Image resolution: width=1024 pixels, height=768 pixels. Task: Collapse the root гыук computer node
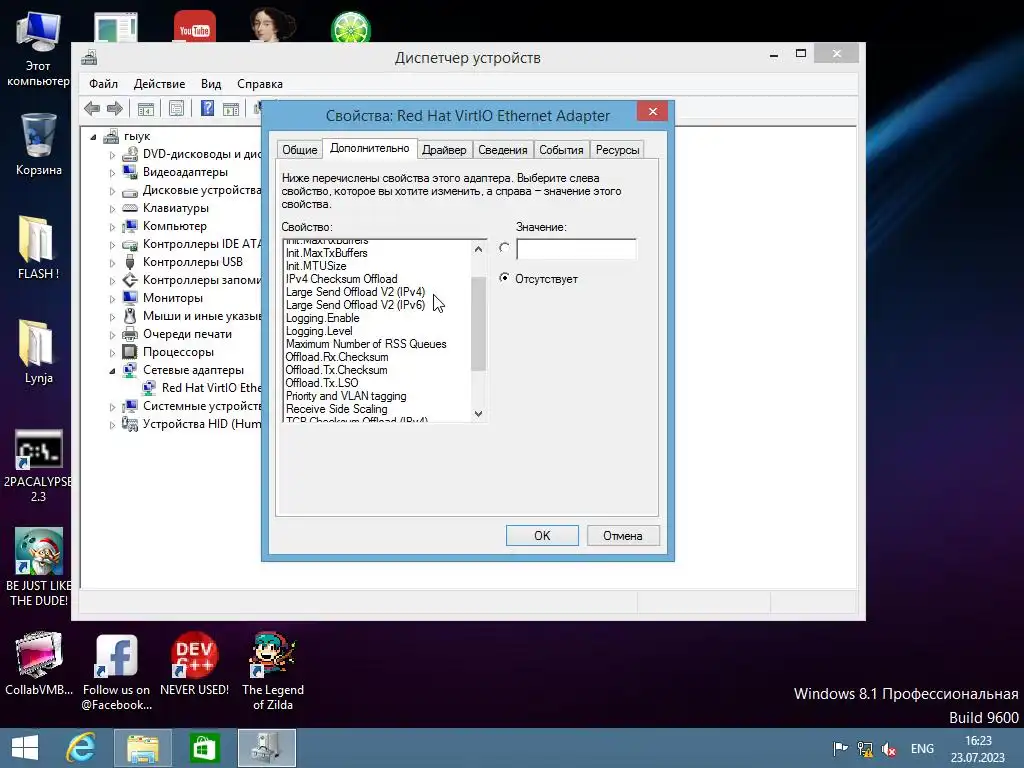click(x=93, y=137)
